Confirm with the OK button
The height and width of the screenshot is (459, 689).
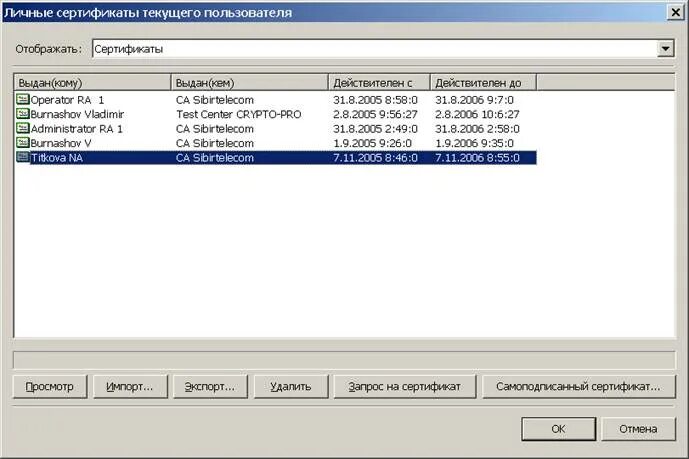(x=558, y=429)
